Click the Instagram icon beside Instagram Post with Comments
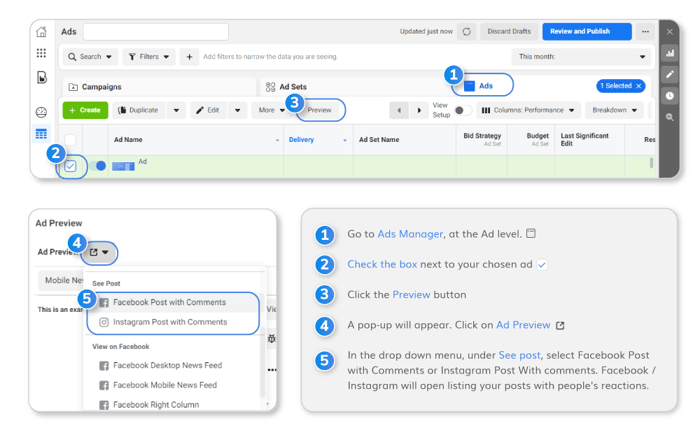700x435 pixels. tap(104, 322)
